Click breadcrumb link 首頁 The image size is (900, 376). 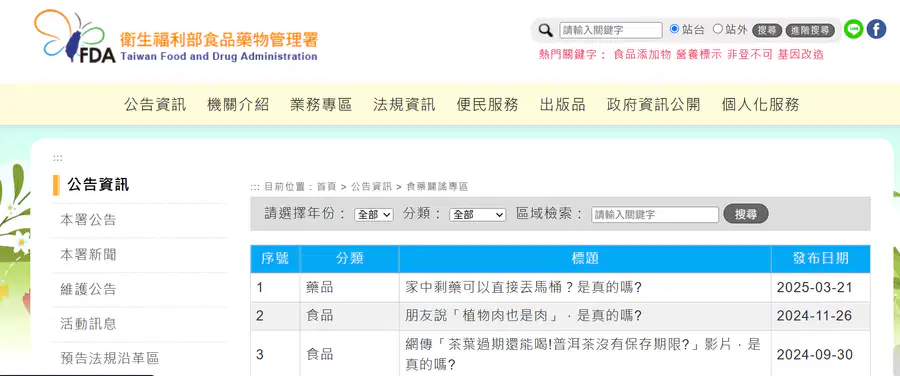click(x=326, y=187)
